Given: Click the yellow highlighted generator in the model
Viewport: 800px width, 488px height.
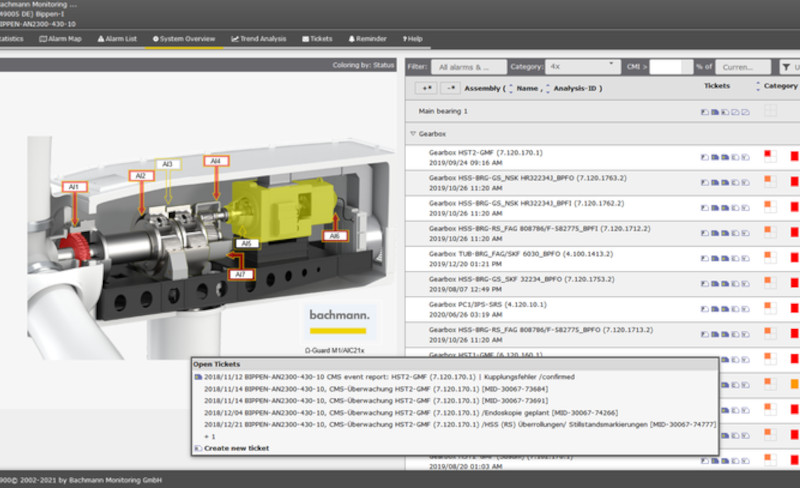Looking at the screenshot, I should (x=282, y=208).
